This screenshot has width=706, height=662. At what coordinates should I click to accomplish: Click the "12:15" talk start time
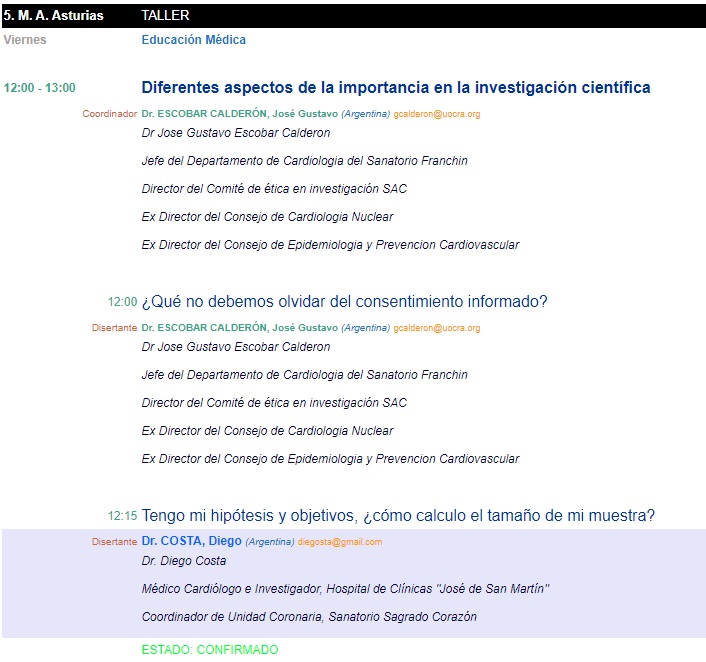pyautogui.click(x=122, y=516)
